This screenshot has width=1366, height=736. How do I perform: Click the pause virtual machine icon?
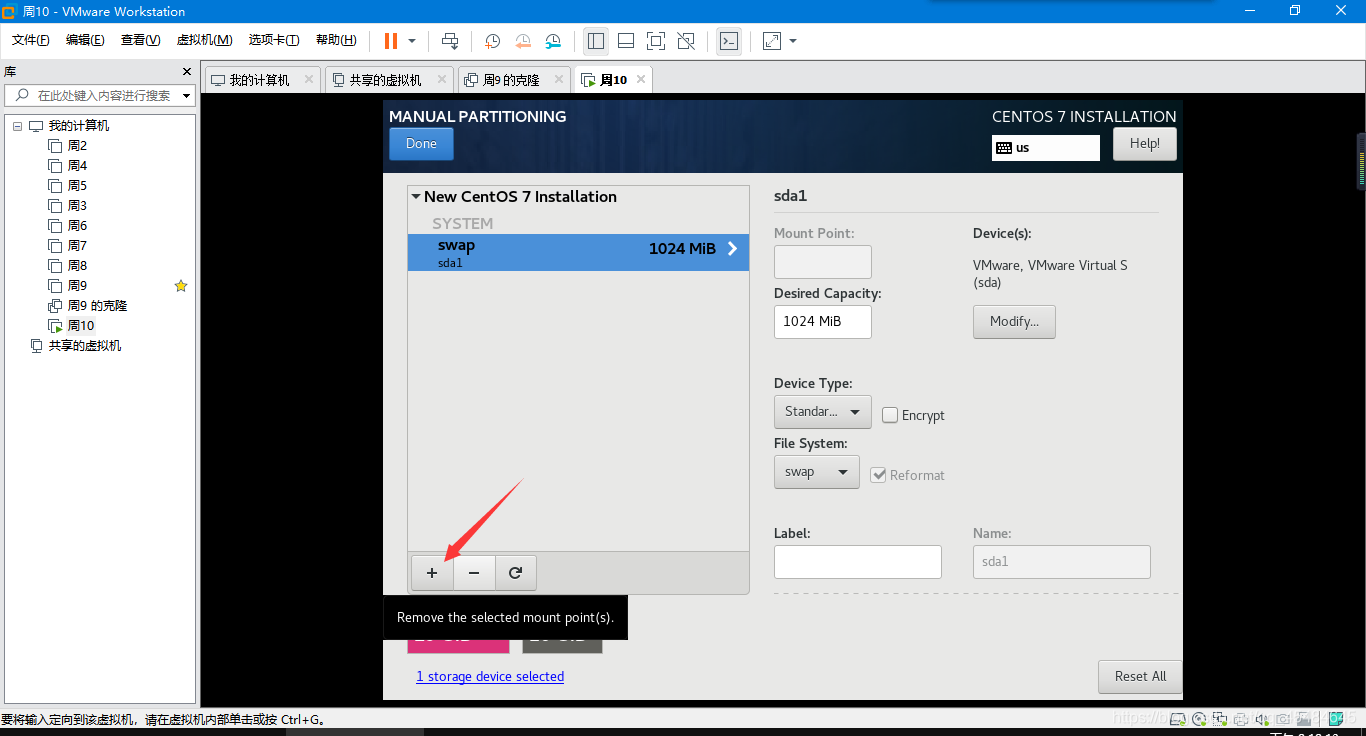(x=391, y=41)
